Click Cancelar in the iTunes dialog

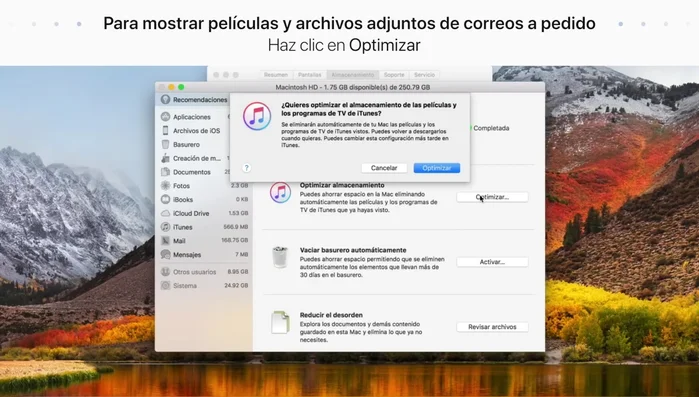pyautogui.click(x=384, y=168)
